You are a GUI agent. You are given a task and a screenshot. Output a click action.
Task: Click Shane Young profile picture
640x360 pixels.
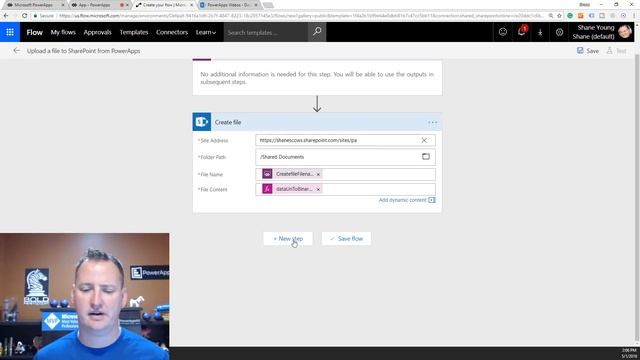[625, 31]
